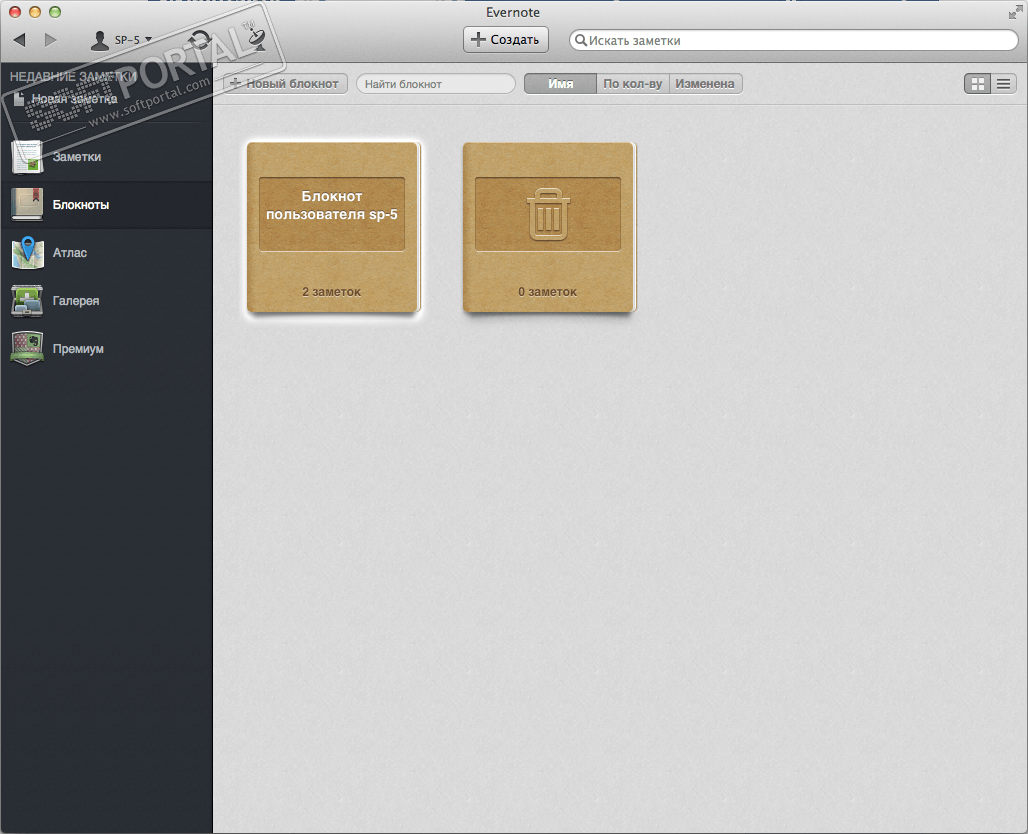This screenshot has height=834, width=1028.
Task: Click the trash can icon
Action: pyautogui.click(x=549, y=214)
